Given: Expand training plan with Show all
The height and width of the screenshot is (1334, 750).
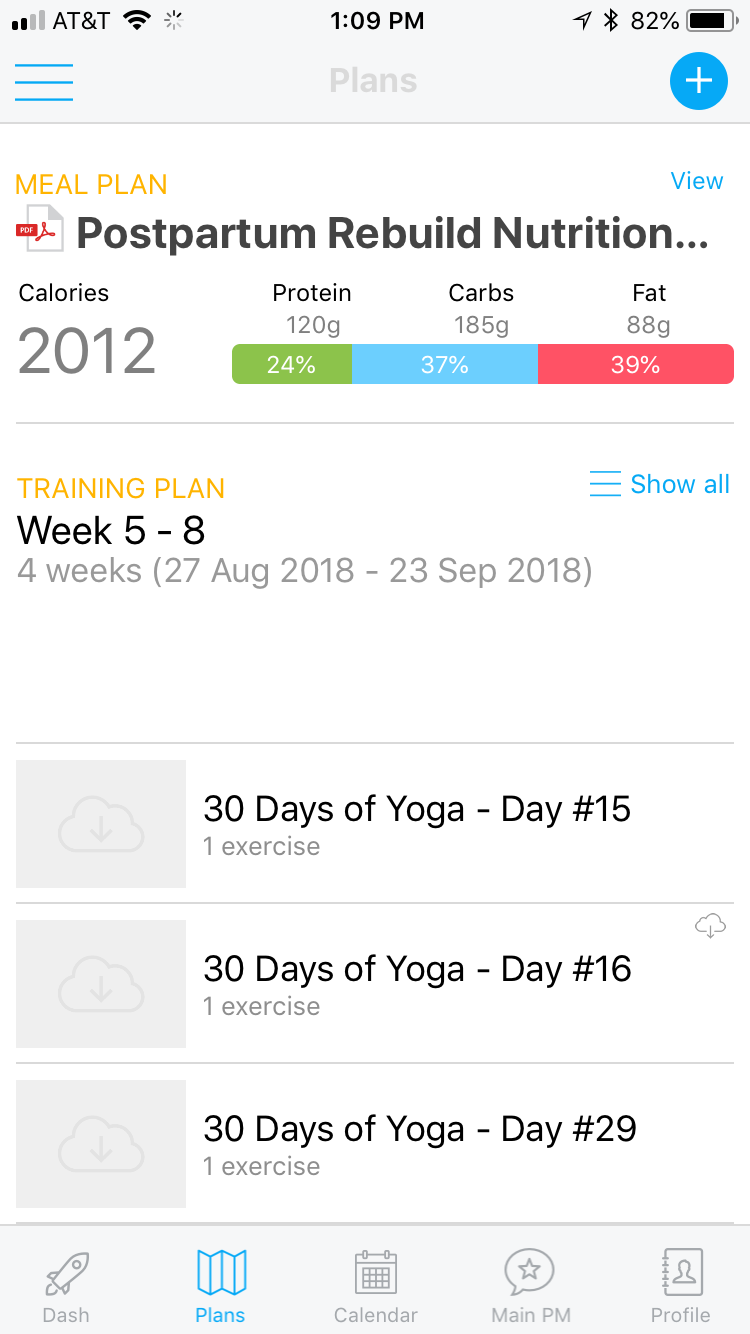Looking at the screenshot, I should click(660, 485).
